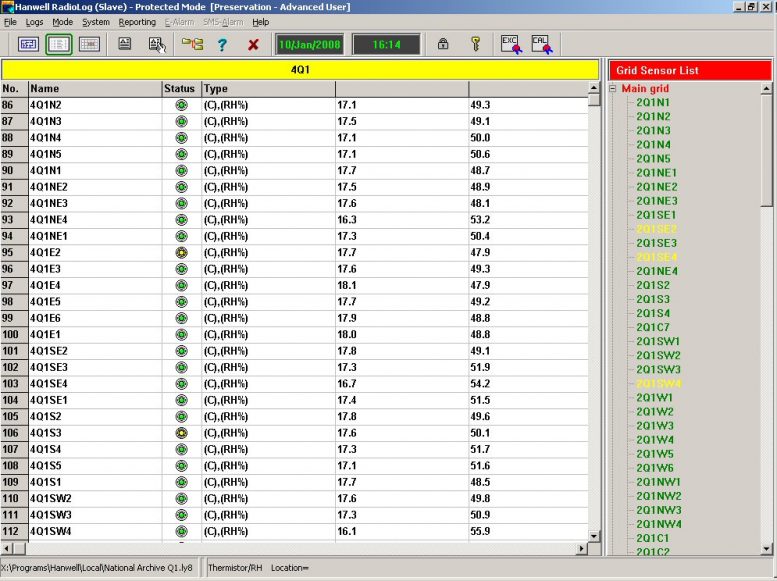777x581 pixels.
Task: Click the Status column header
Action: pyautogui.click(x=180, y=89)
